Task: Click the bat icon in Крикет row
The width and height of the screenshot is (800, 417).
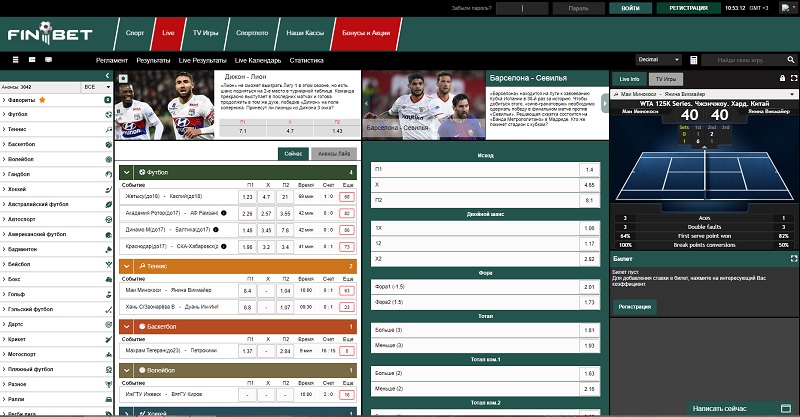Action: [x=108, y=339]
